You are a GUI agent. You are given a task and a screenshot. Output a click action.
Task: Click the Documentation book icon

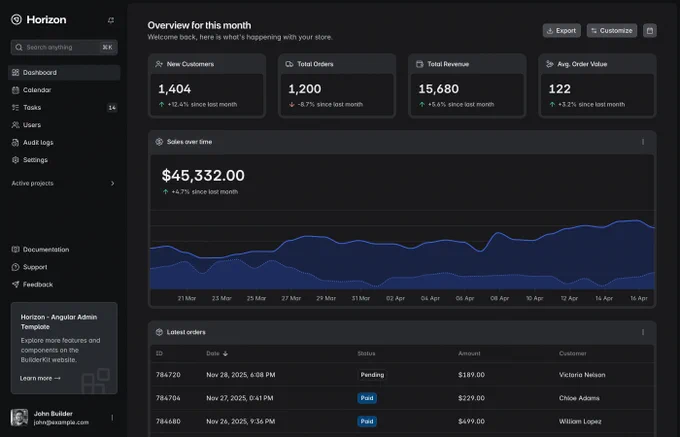[x=16, y=249]
